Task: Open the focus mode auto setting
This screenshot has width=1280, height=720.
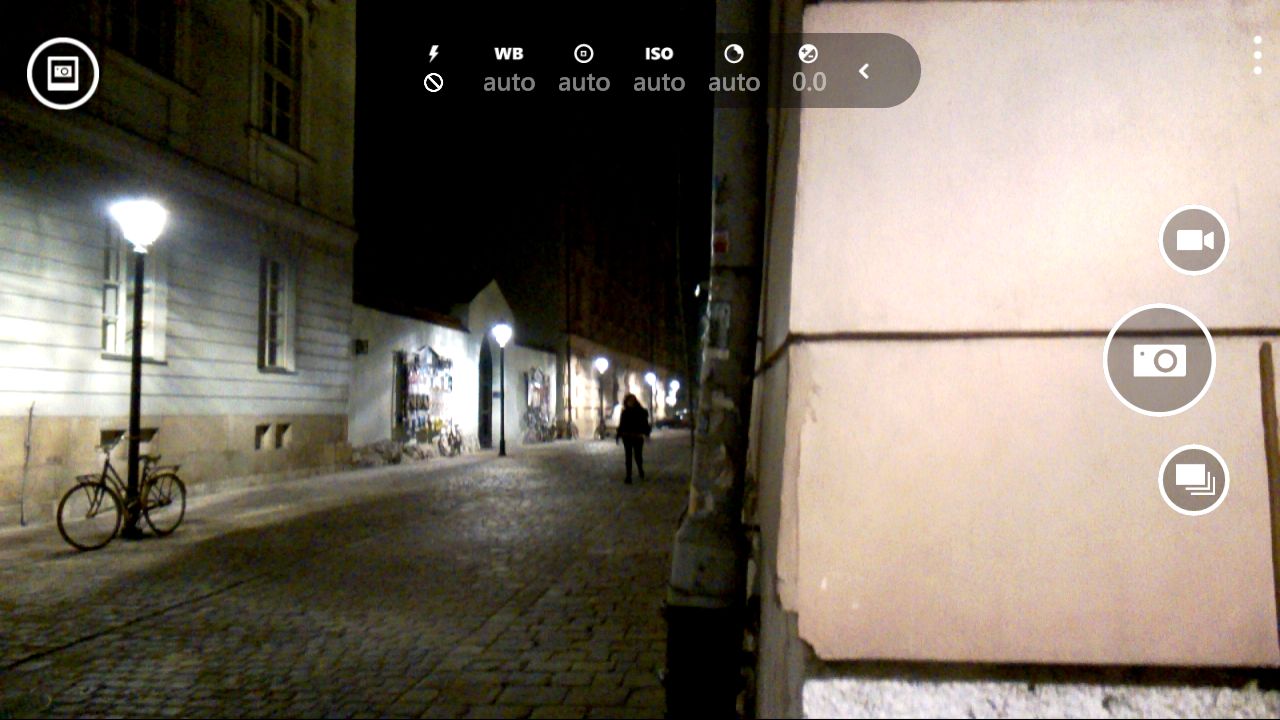Action: [x=584, y=69]
